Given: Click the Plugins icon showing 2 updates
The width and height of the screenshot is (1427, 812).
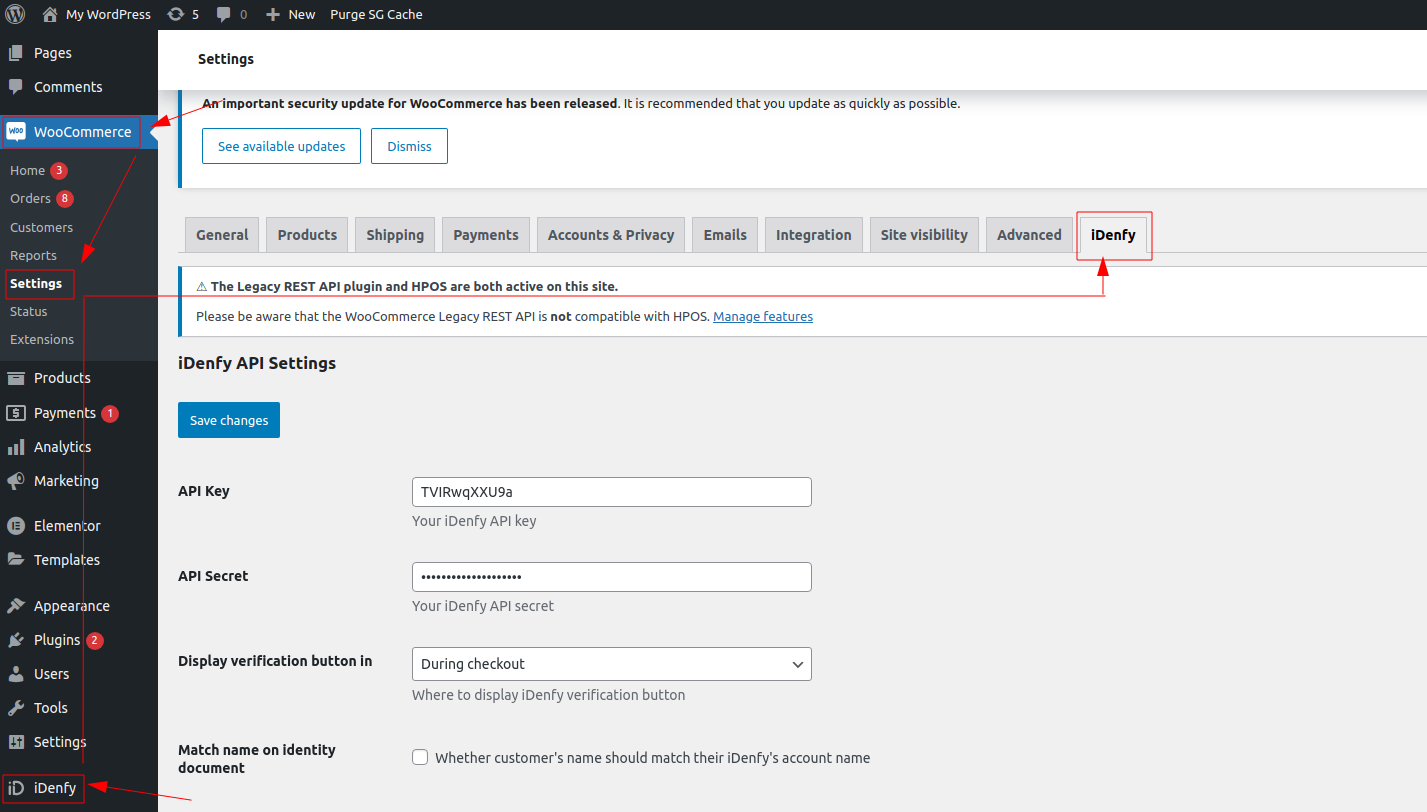Looking at the screenshot, I should click(x=14, y=639).
